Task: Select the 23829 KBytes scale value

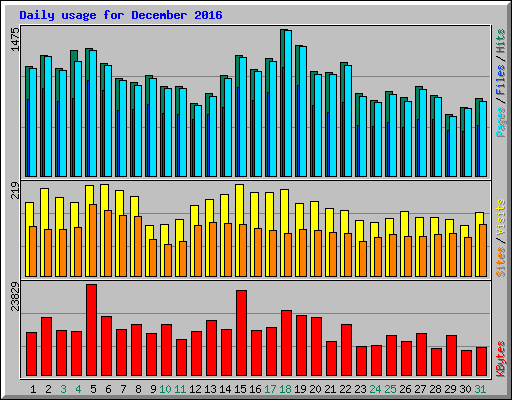Action: pos(15,296)
